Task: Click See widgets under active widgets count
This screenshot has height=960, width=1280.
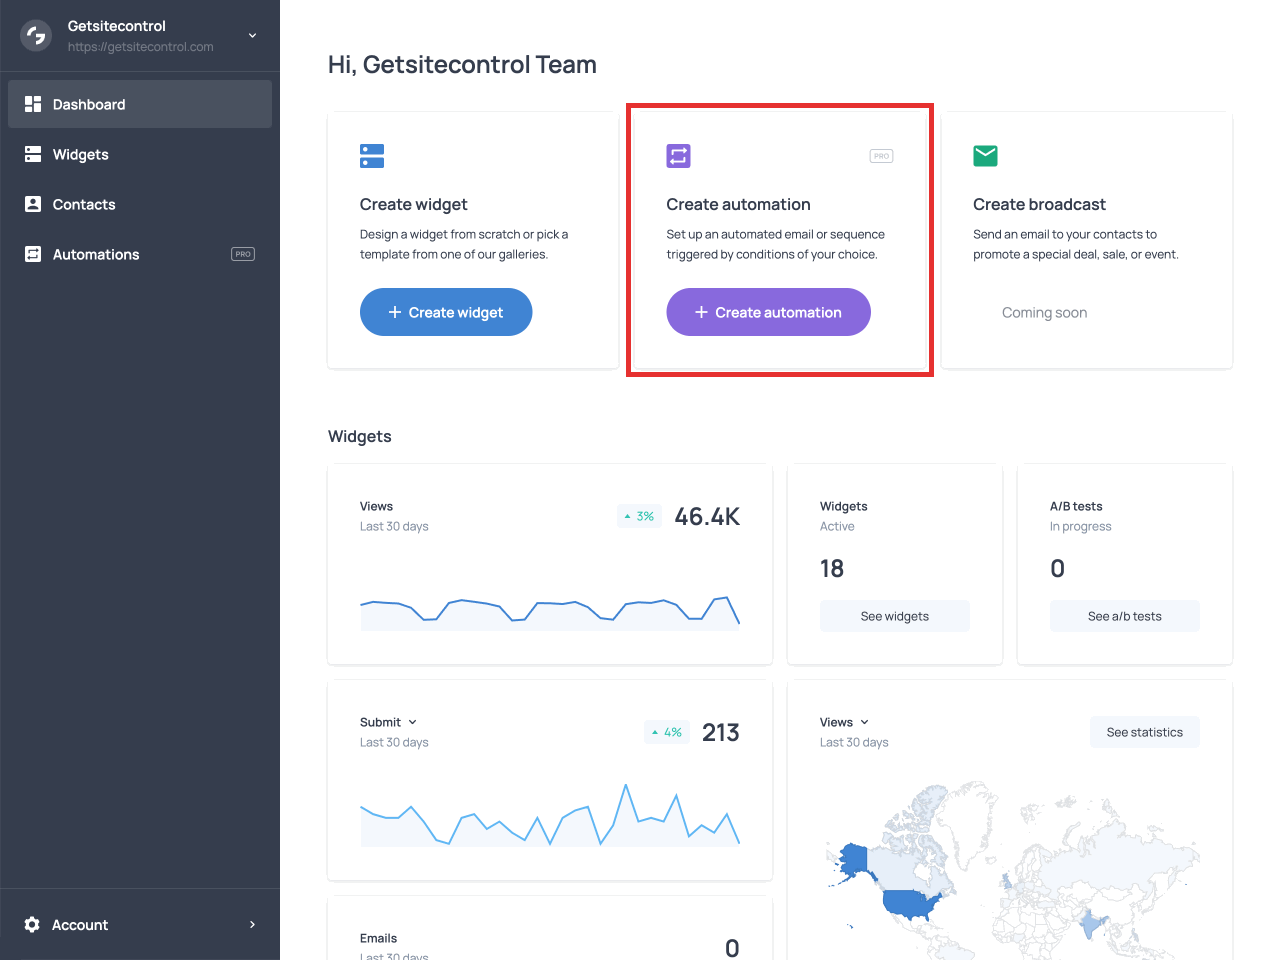Action: [894, 616]
